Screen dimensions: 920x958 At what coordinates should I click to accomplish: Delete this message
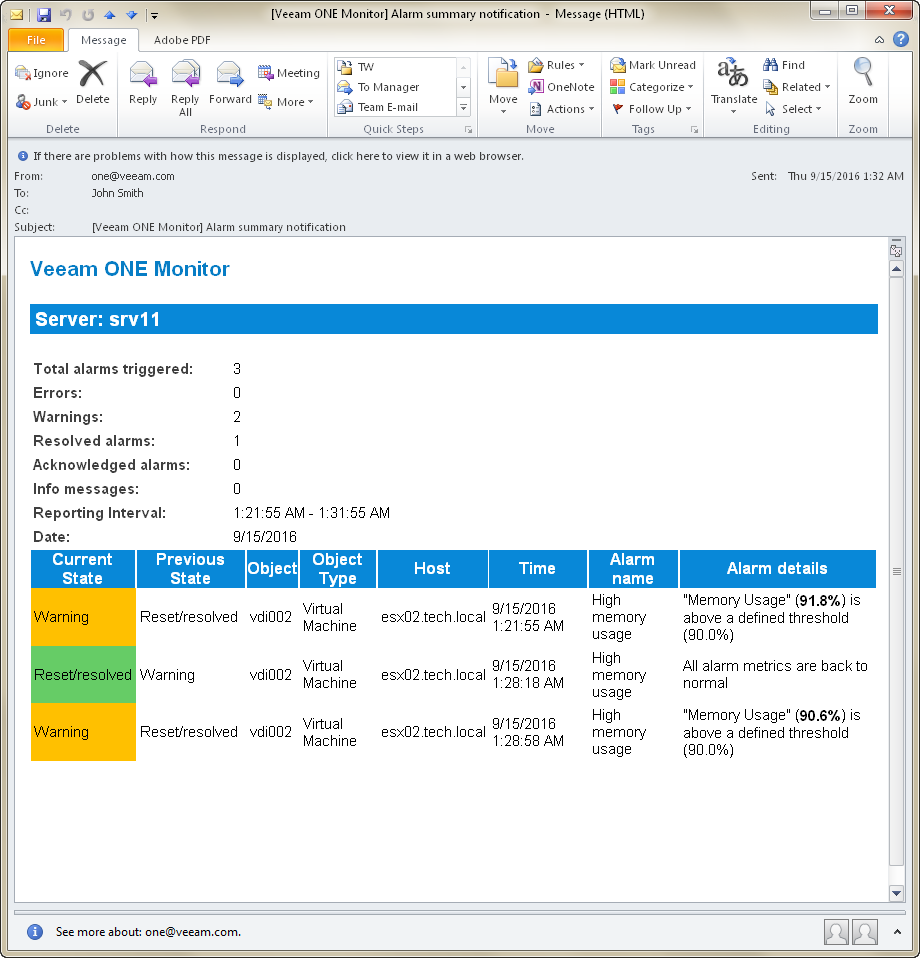[92, 82]
